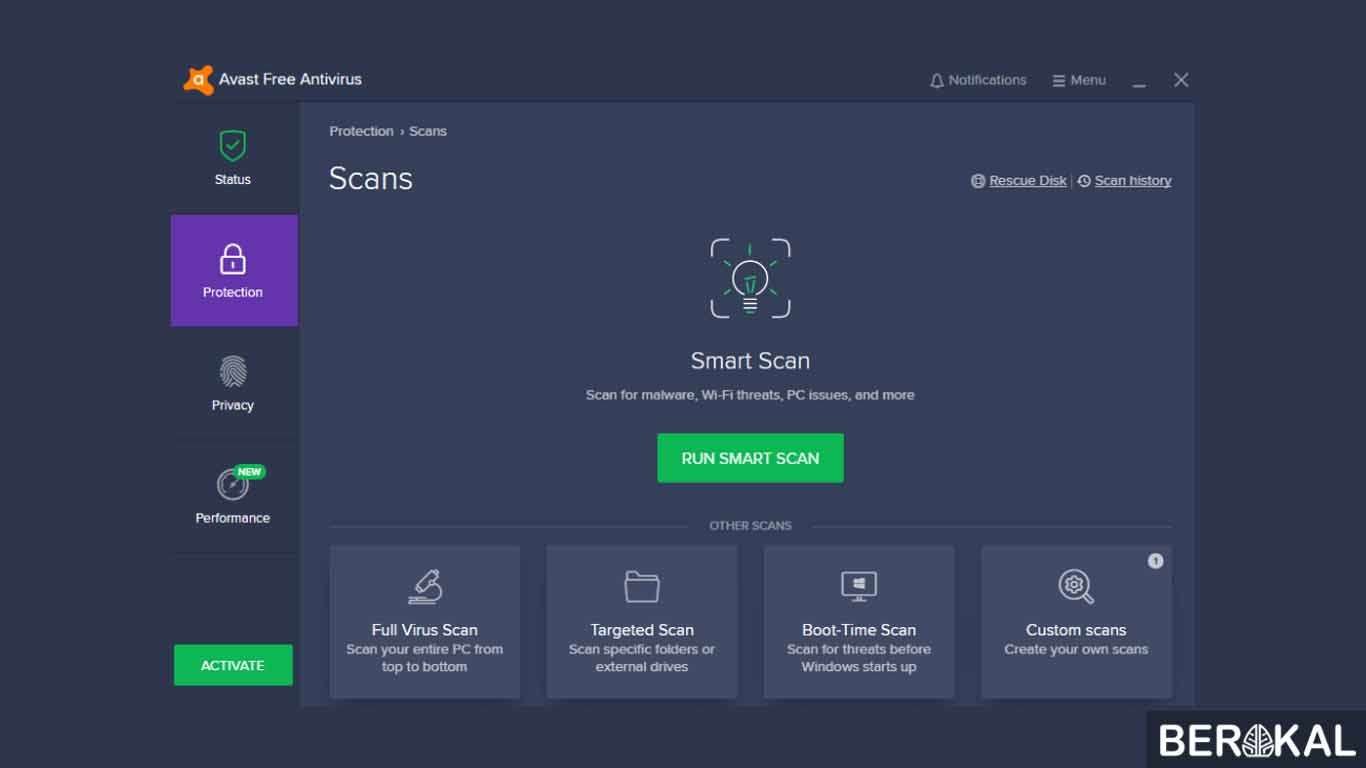
Task: Open the Privacy fingerprint tab
Action: pos(233,383)
